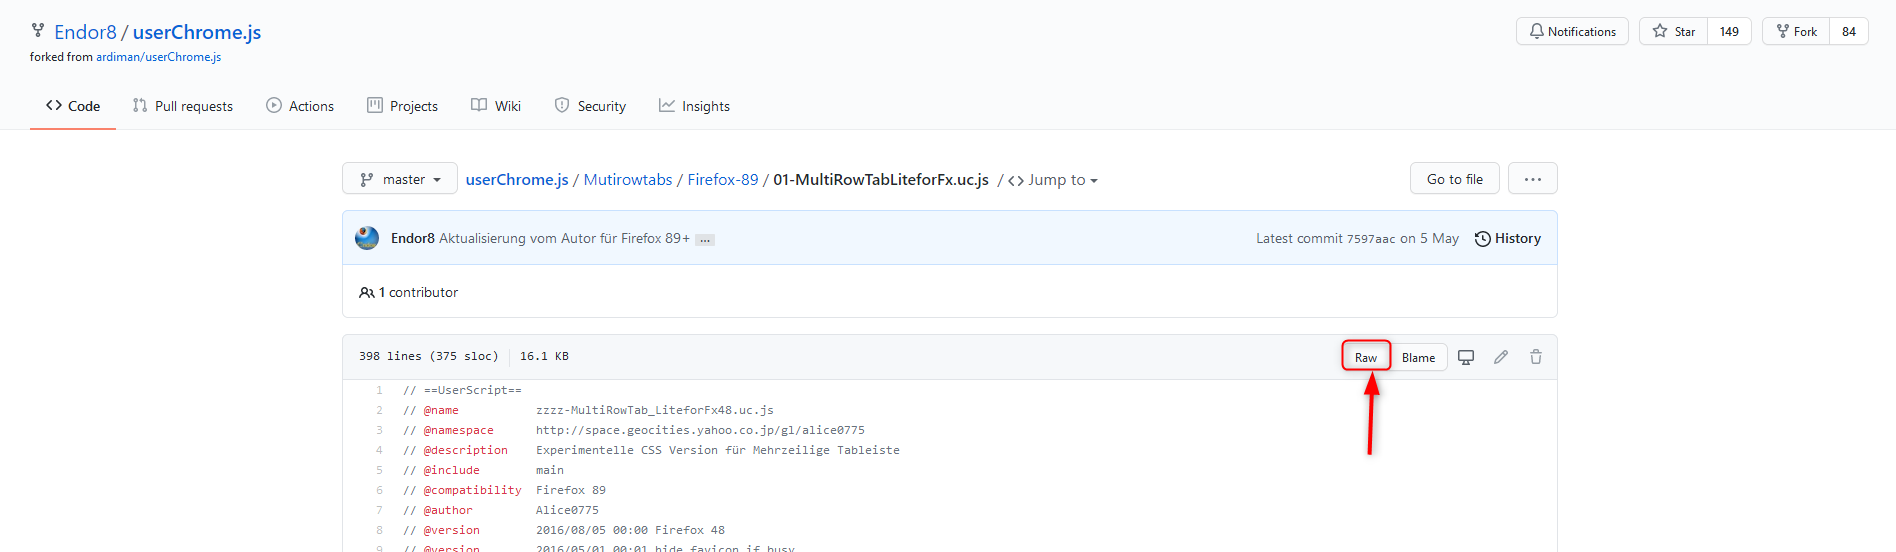Click the Endor8 avatar image
Viewport: 1896px width, 552px height.
pos(367,238)
